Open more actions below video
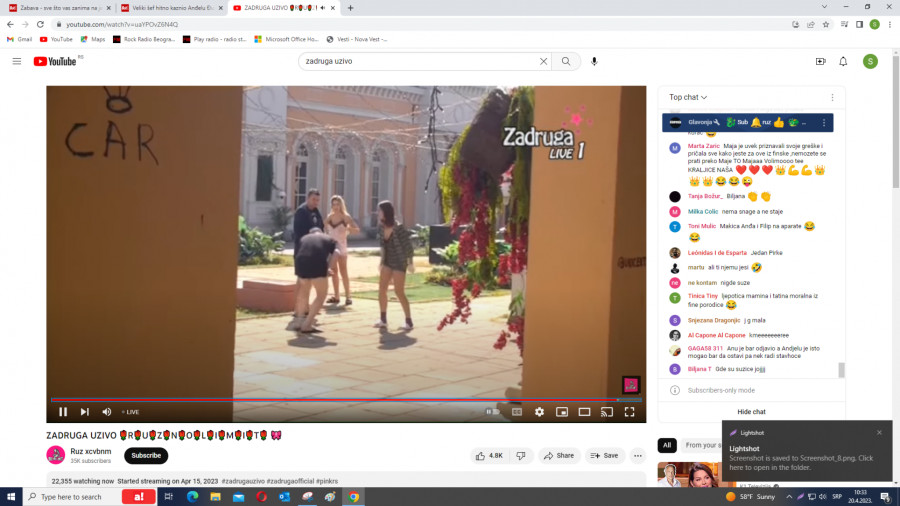This screenshot has width=900, height=506. click(x=637, y=455)
